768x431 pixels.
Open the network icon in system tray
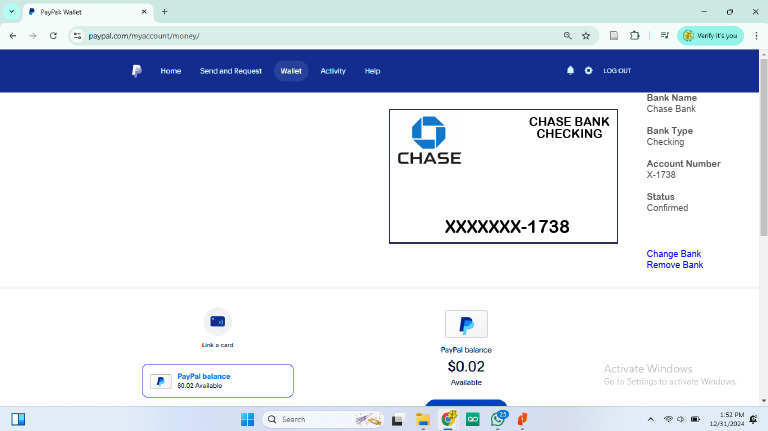pyautogui.click(x=668, y=419)
